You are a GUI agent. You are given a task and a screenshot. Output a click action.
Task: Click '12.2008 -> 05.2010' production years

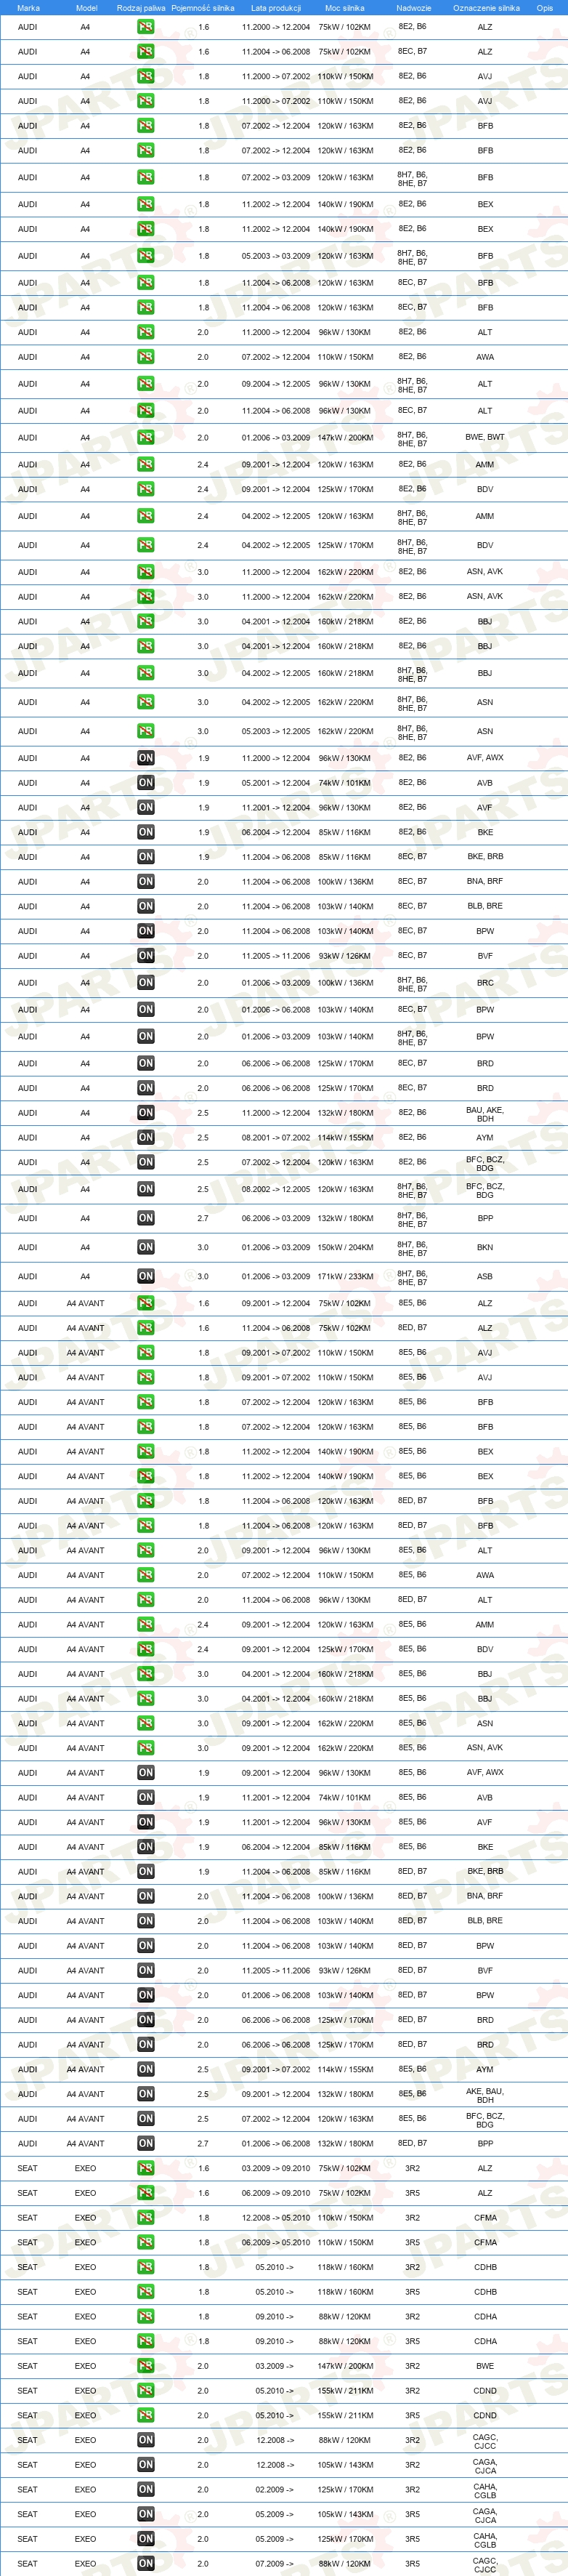click(x=276, y=2218)
